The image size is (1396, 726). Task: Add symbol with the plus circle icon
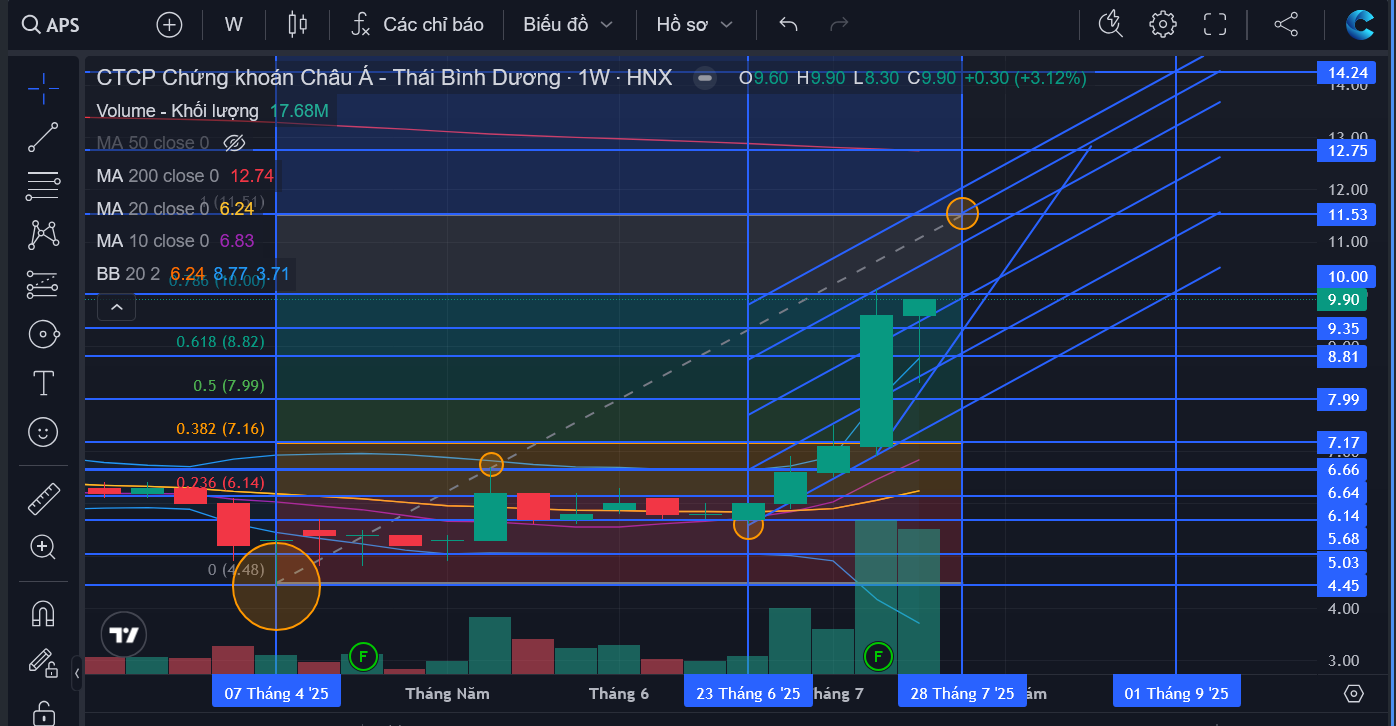tap(169, 24)
